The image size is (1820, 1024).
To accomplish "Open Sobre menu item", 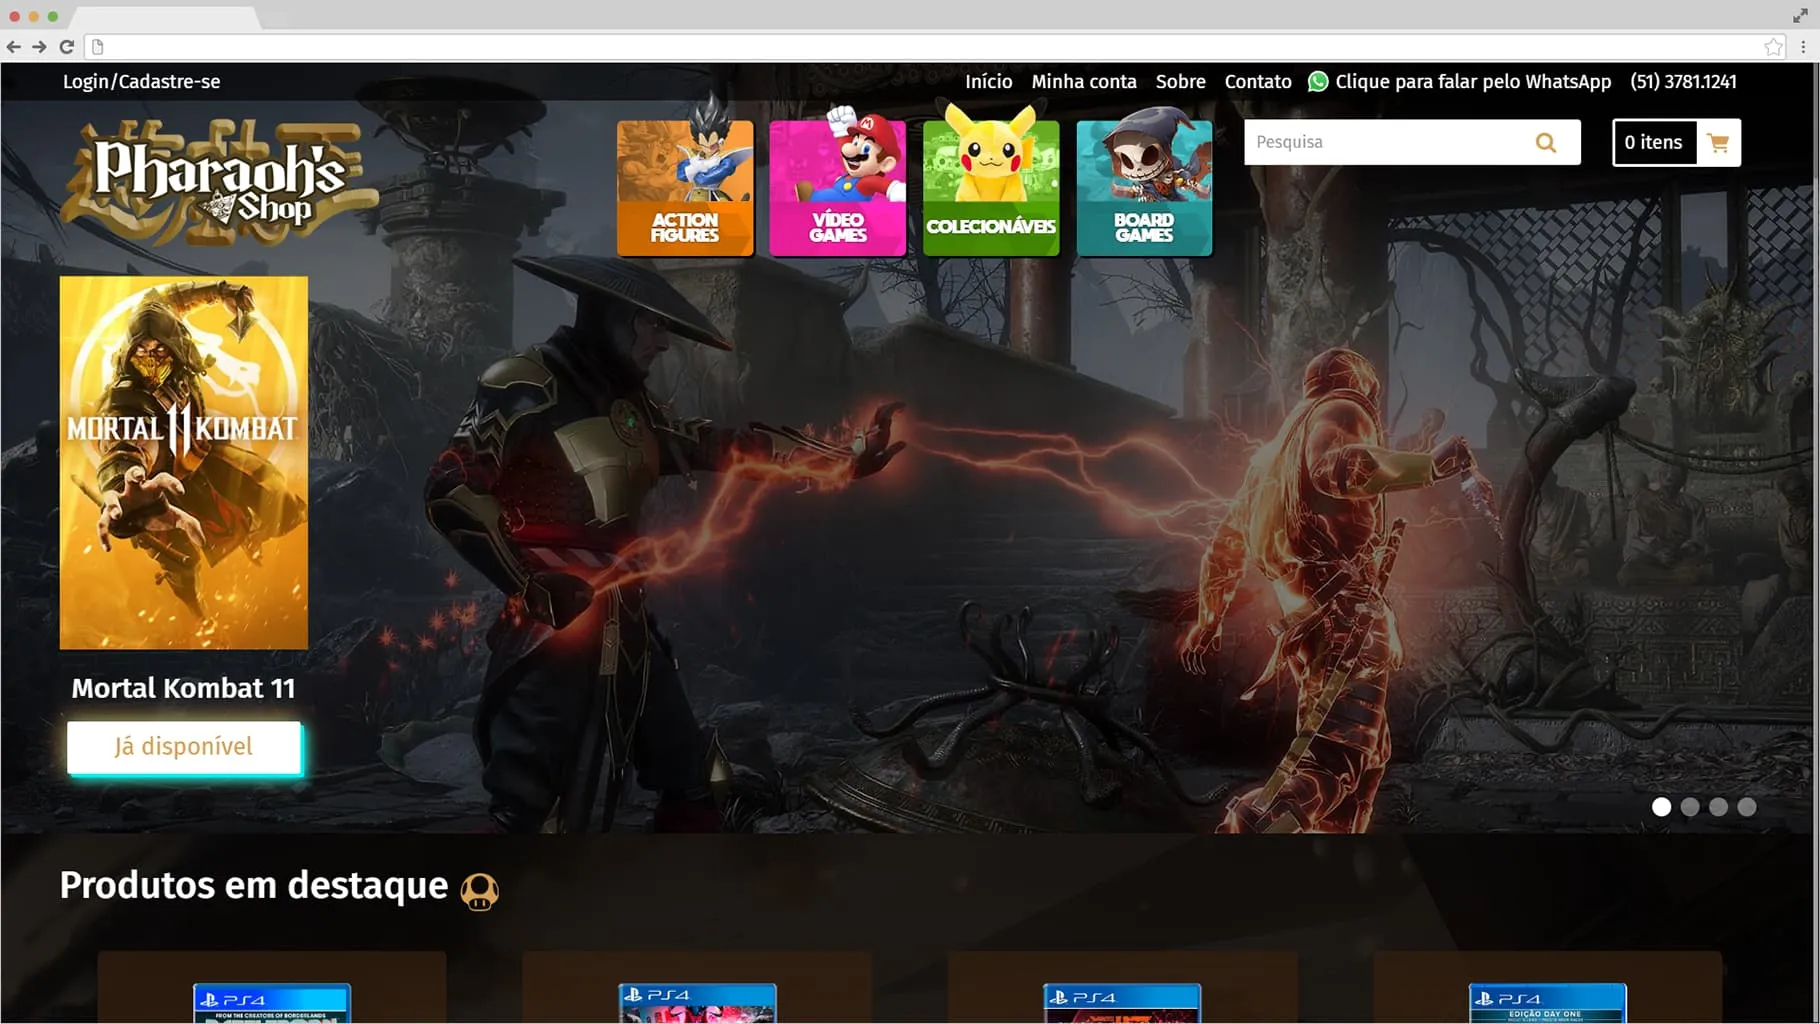I will [1180, 82].
